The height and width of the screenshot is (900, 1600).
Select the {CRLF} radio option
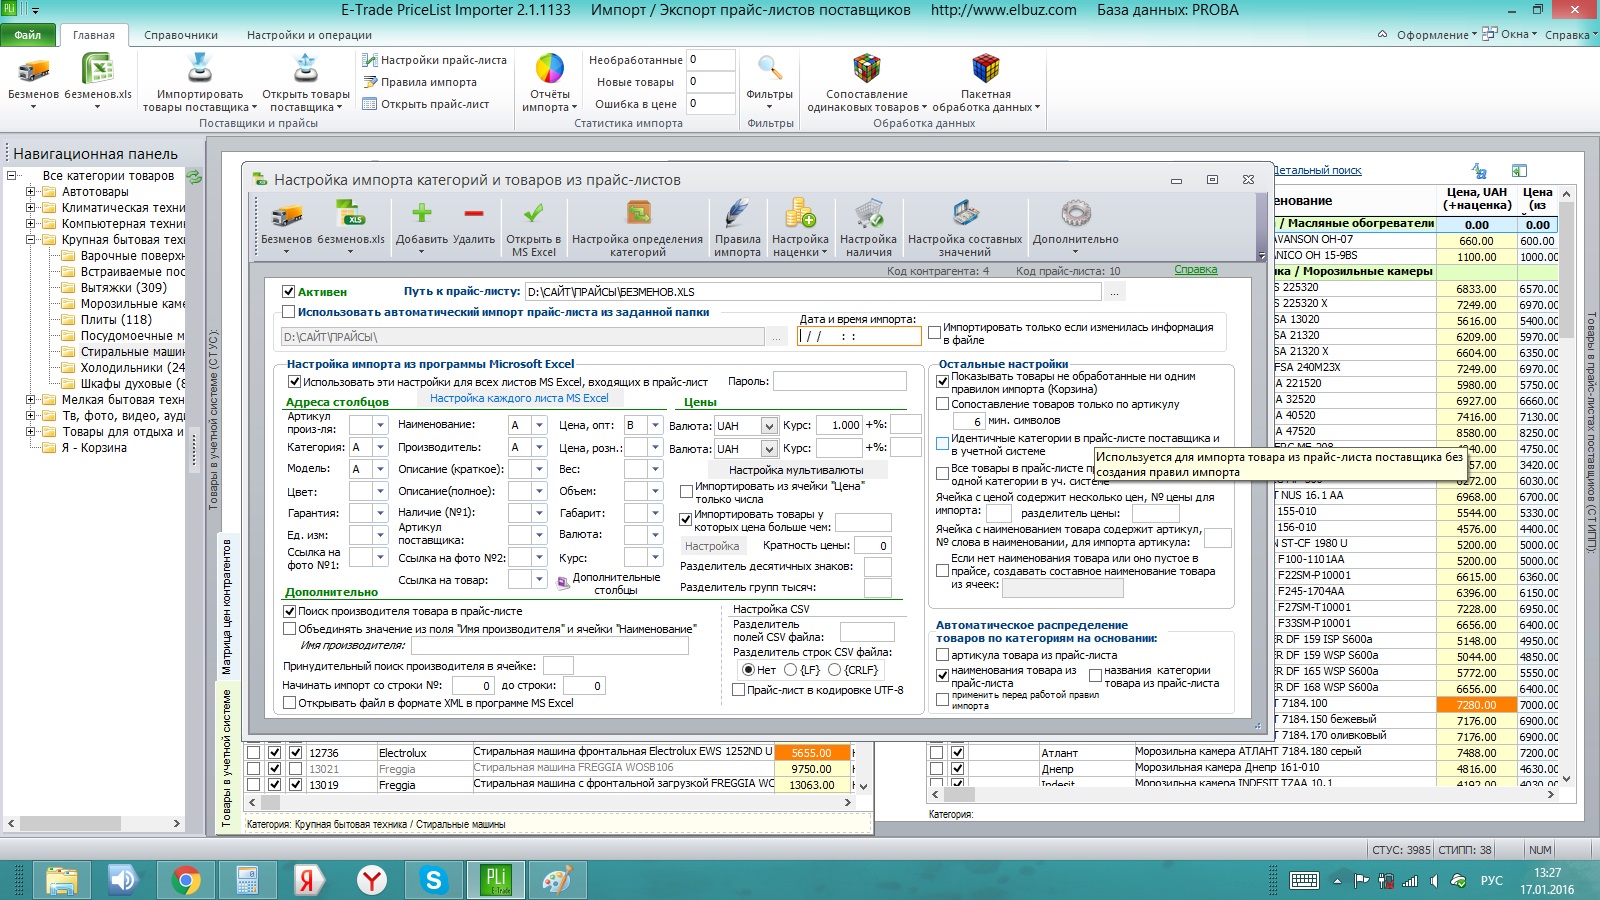click(x=834, y=670)
